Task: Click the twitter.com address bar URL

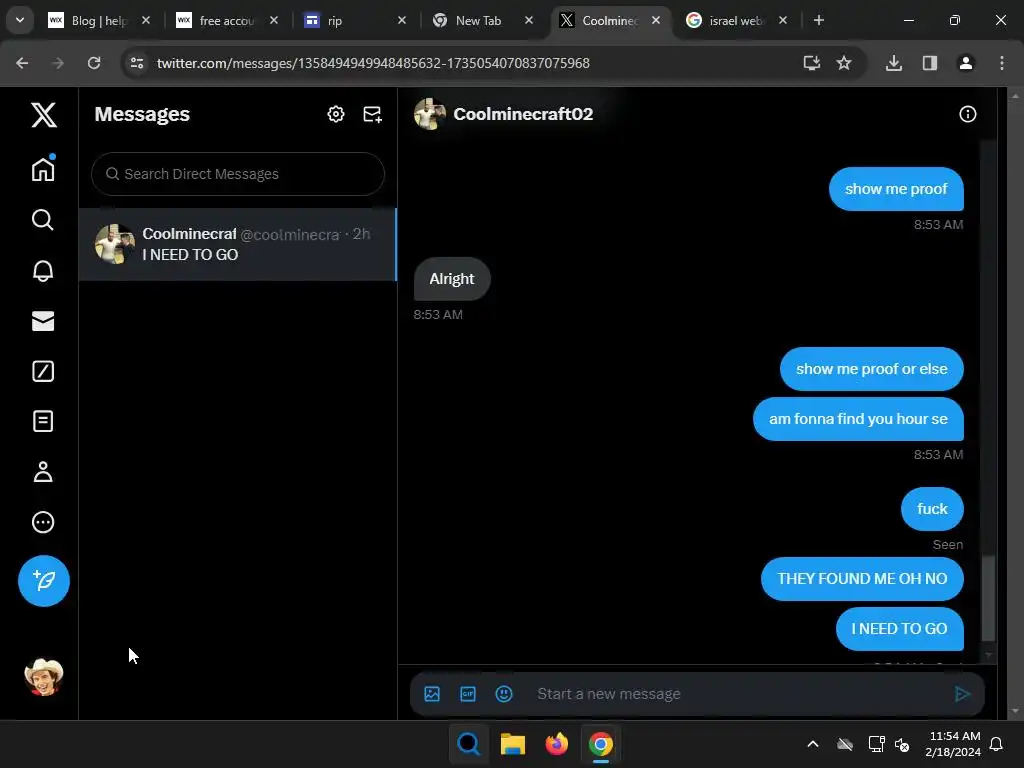Action: [373, 63]
